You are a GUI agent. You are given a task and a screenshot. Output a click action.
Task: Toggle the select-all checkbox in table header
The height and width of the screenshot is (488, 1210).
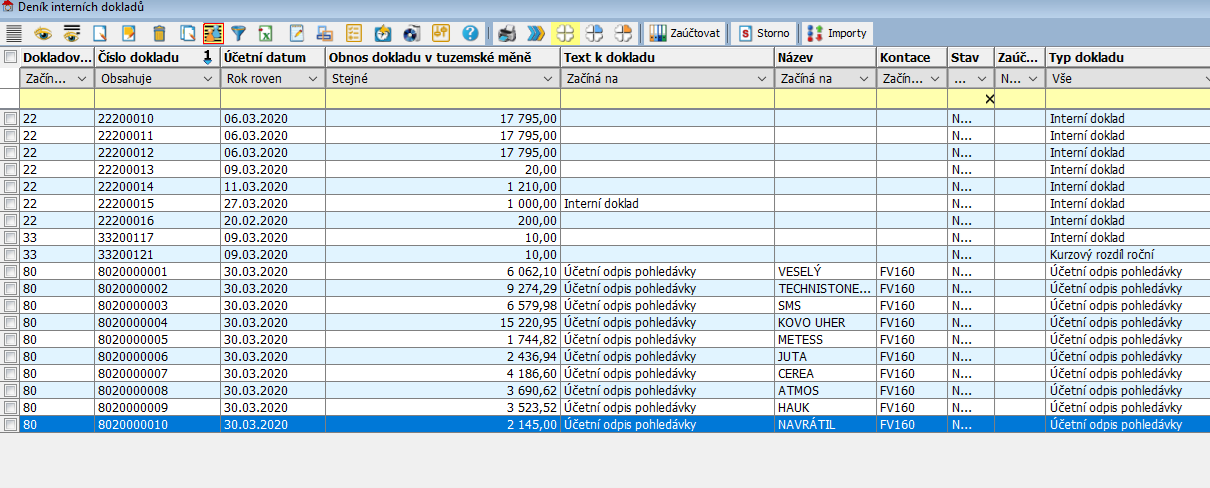(10, 58)
